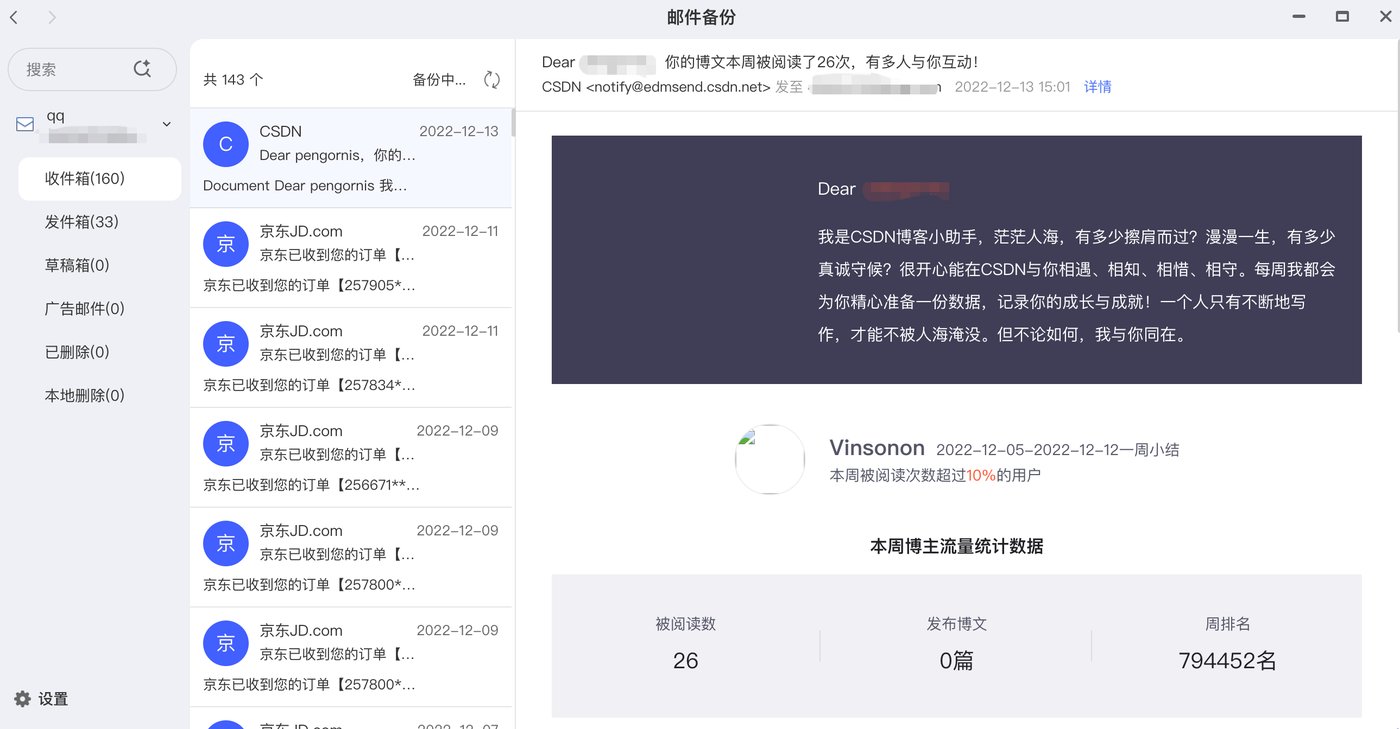Go back with the left arrow
Screen dimensions: 1400x729
14,17
